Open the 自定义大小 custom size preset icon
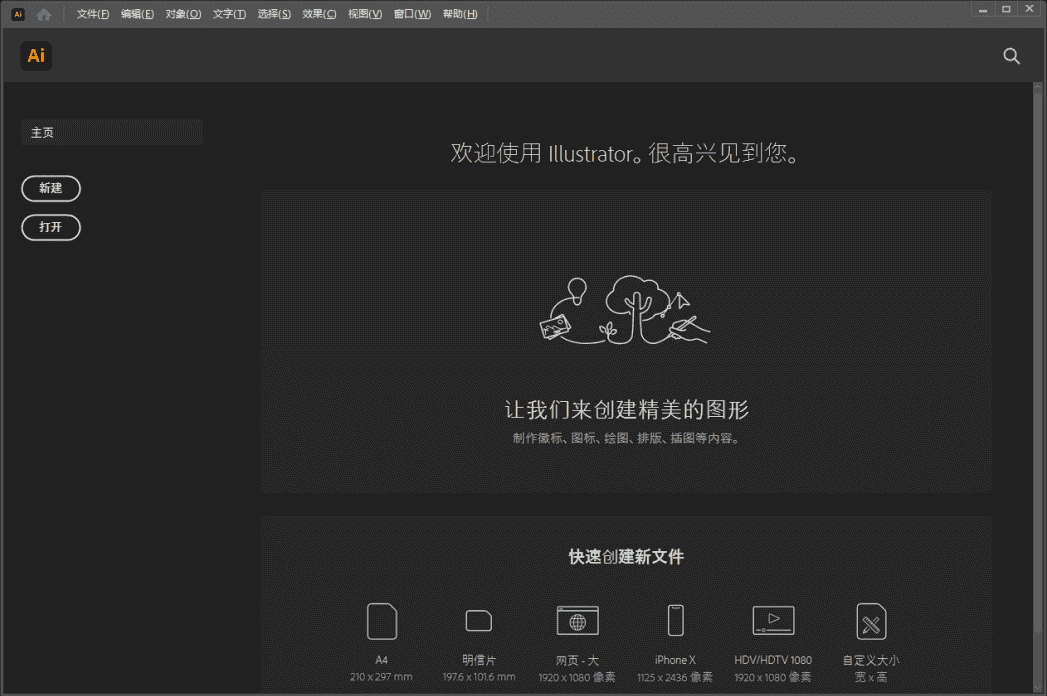 (870, 621)
